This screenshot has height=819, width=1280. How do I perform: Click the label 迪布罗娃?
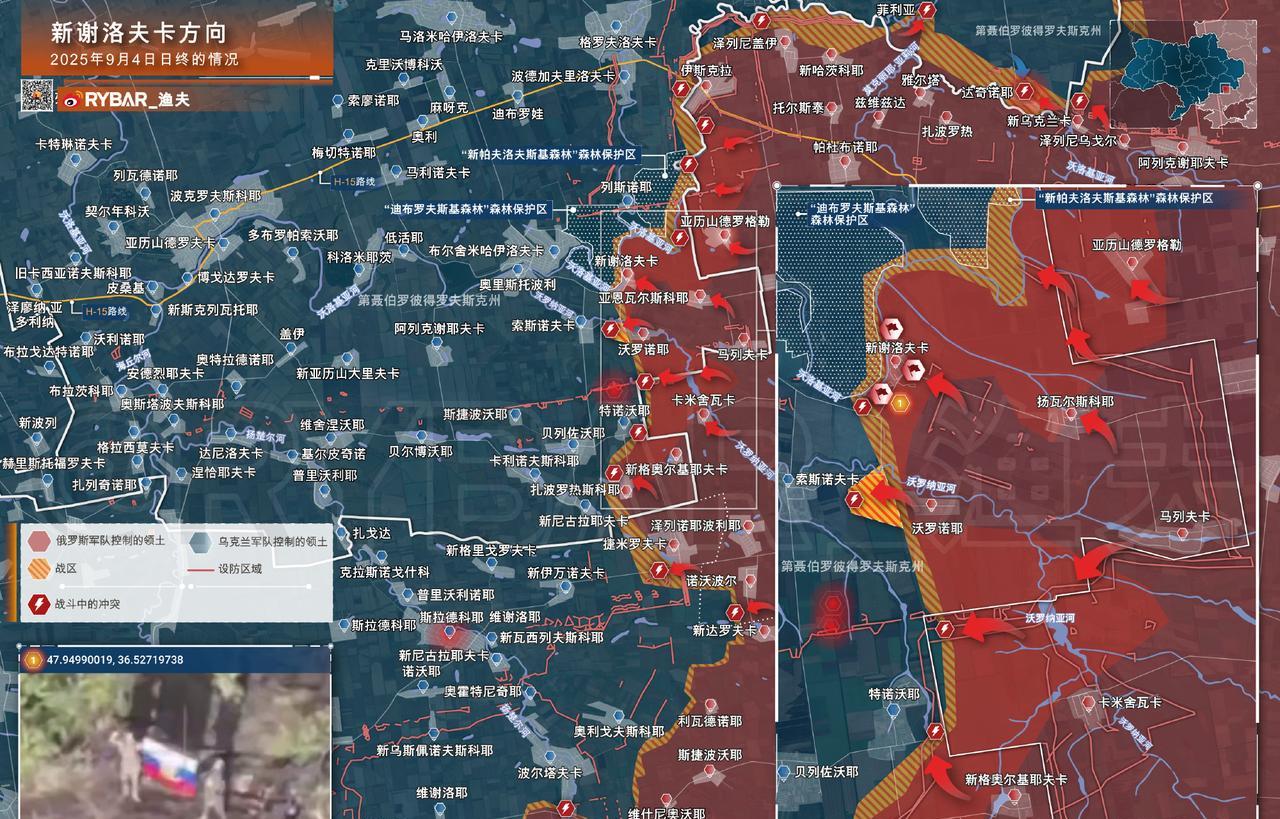(x=518, y=114)
